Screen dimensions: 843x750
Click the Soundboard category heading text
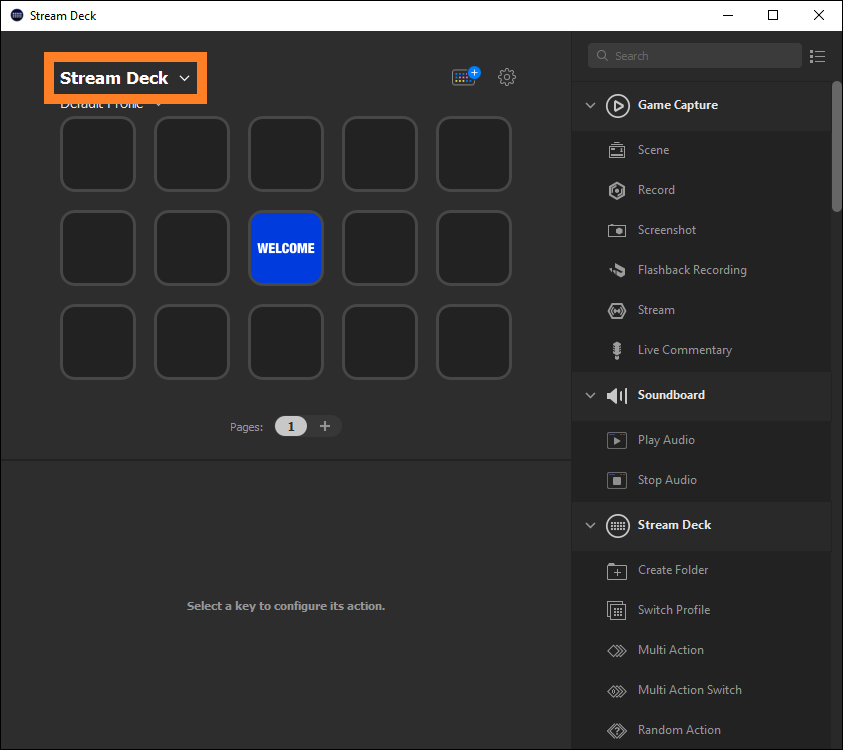(x=671, y=395)
